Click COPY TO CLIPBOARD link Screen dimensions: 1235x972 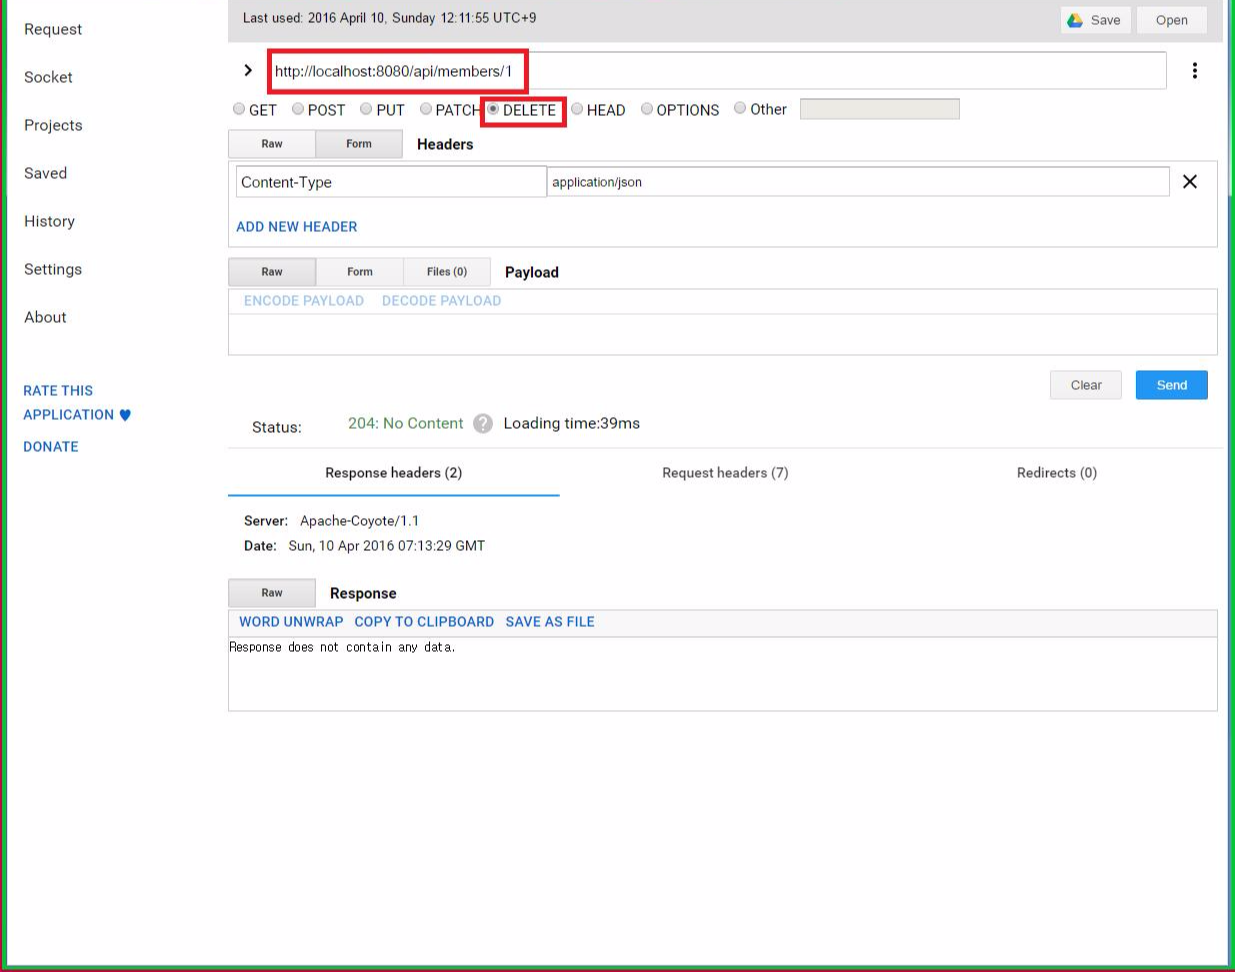coord(424,622)
